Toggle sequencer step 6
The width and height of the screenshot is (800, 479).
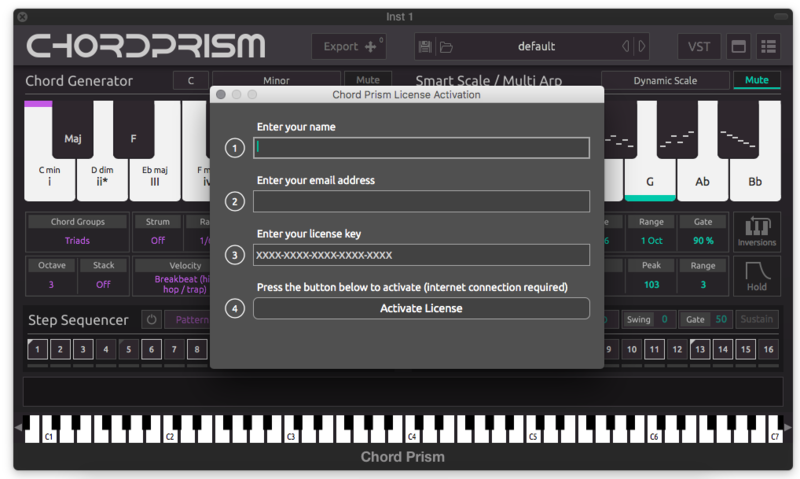[151, 349]
